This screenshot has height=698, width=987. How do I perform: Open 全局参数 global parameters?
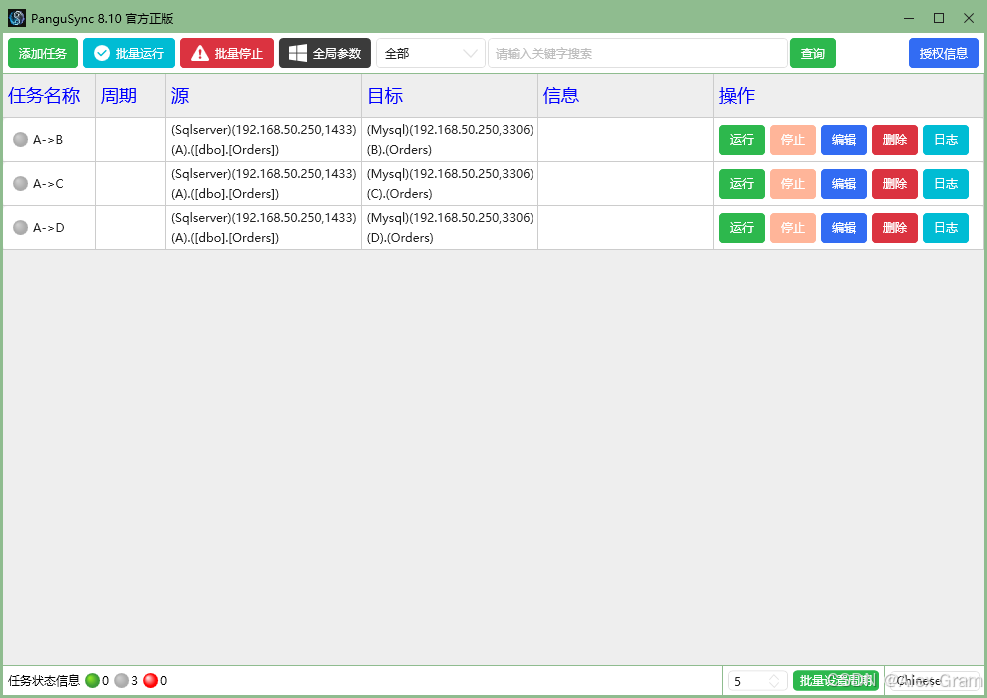[325, 53]
